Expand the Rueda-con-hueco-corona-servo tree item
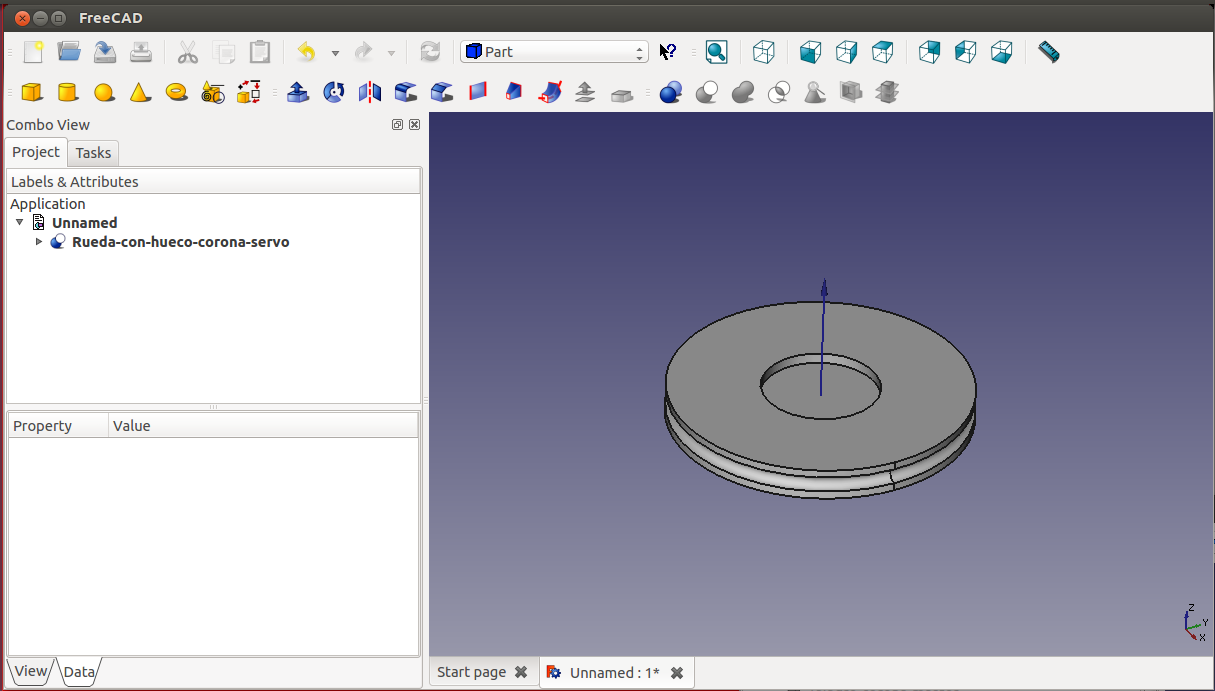 coord(39,242)
